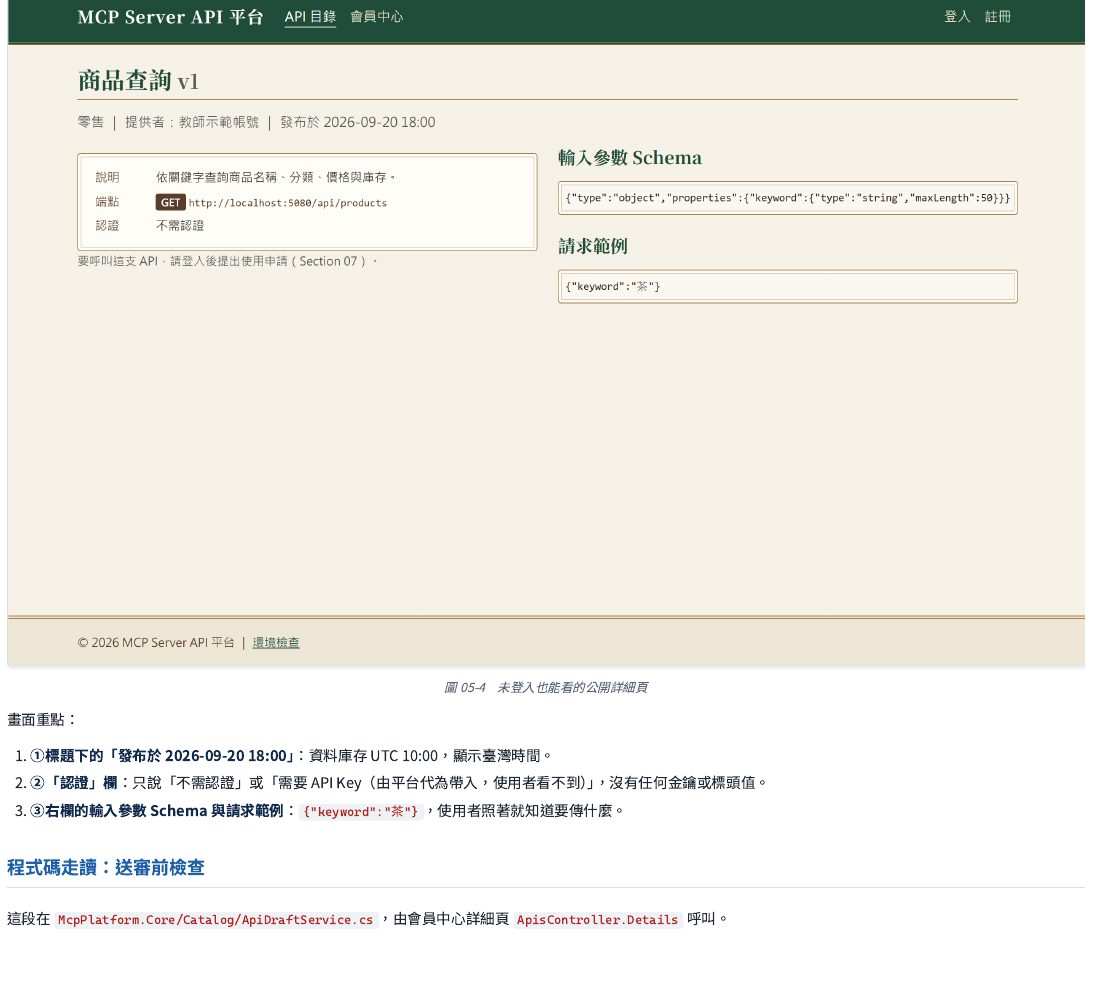Screen dimensions: 1093x983
Task: Click the 說明 label in info card
Action: [107, 178]
